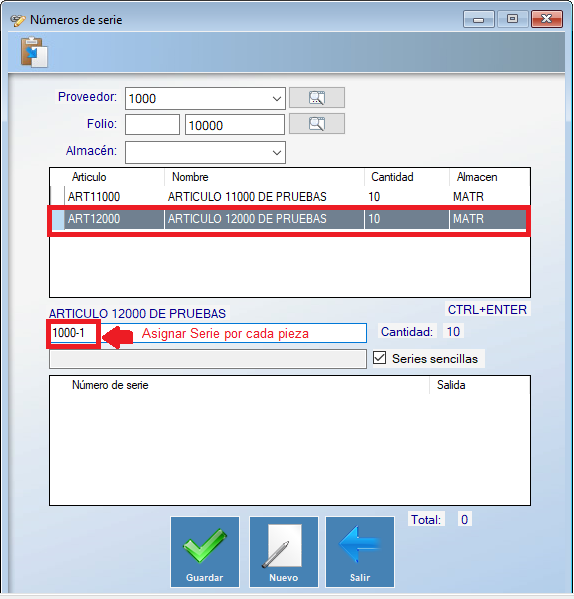574x599 pixels.
Task: Click the serial input field containing 1000-1
Action: (208, 333)
